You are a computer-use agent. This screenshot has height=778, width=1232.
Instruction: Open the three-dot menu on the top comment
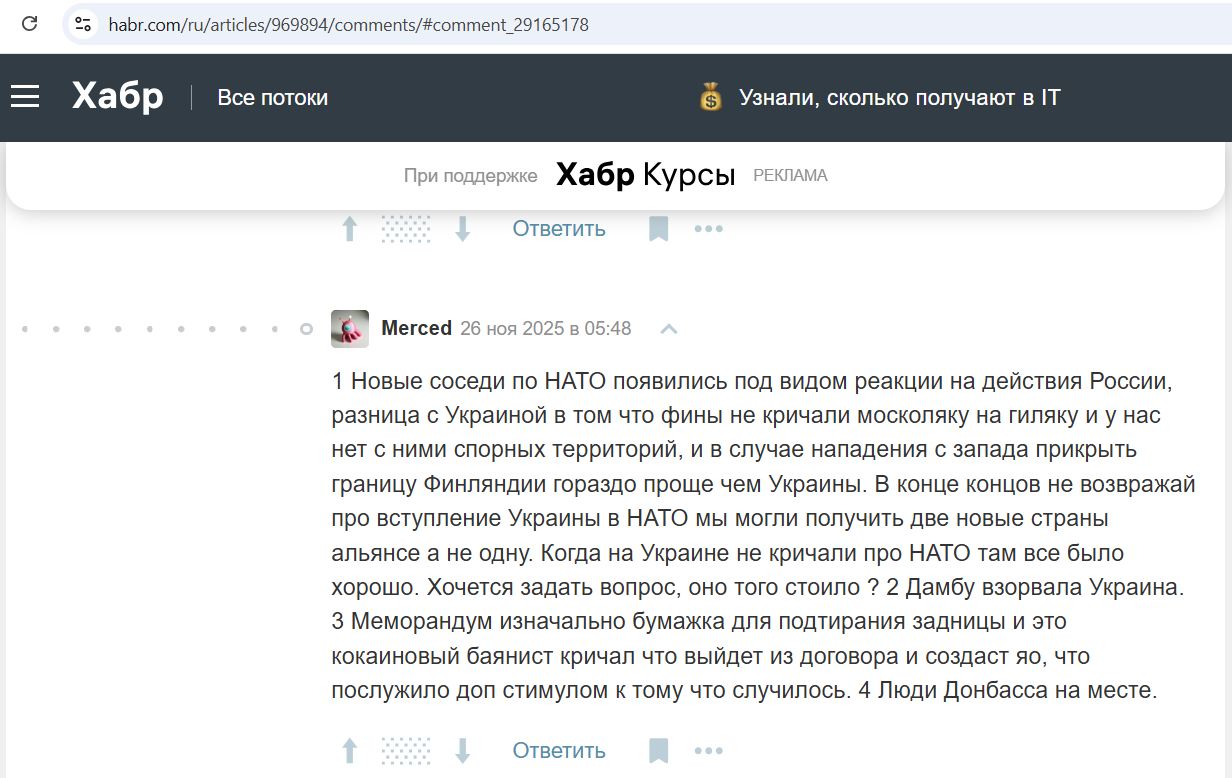coord(708,229)
